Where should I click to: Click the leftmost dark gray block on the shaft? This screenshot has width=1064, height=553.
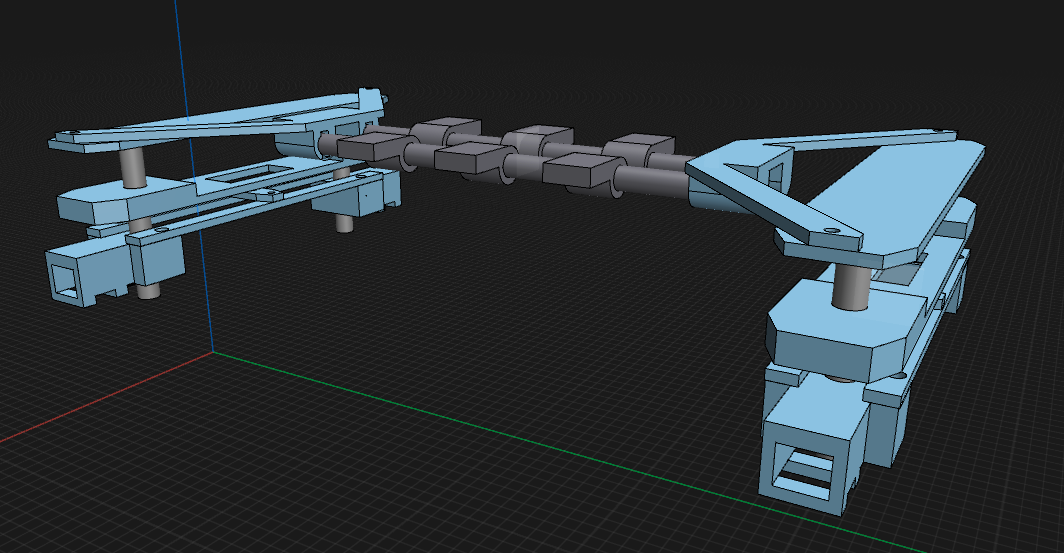(367, 147)
